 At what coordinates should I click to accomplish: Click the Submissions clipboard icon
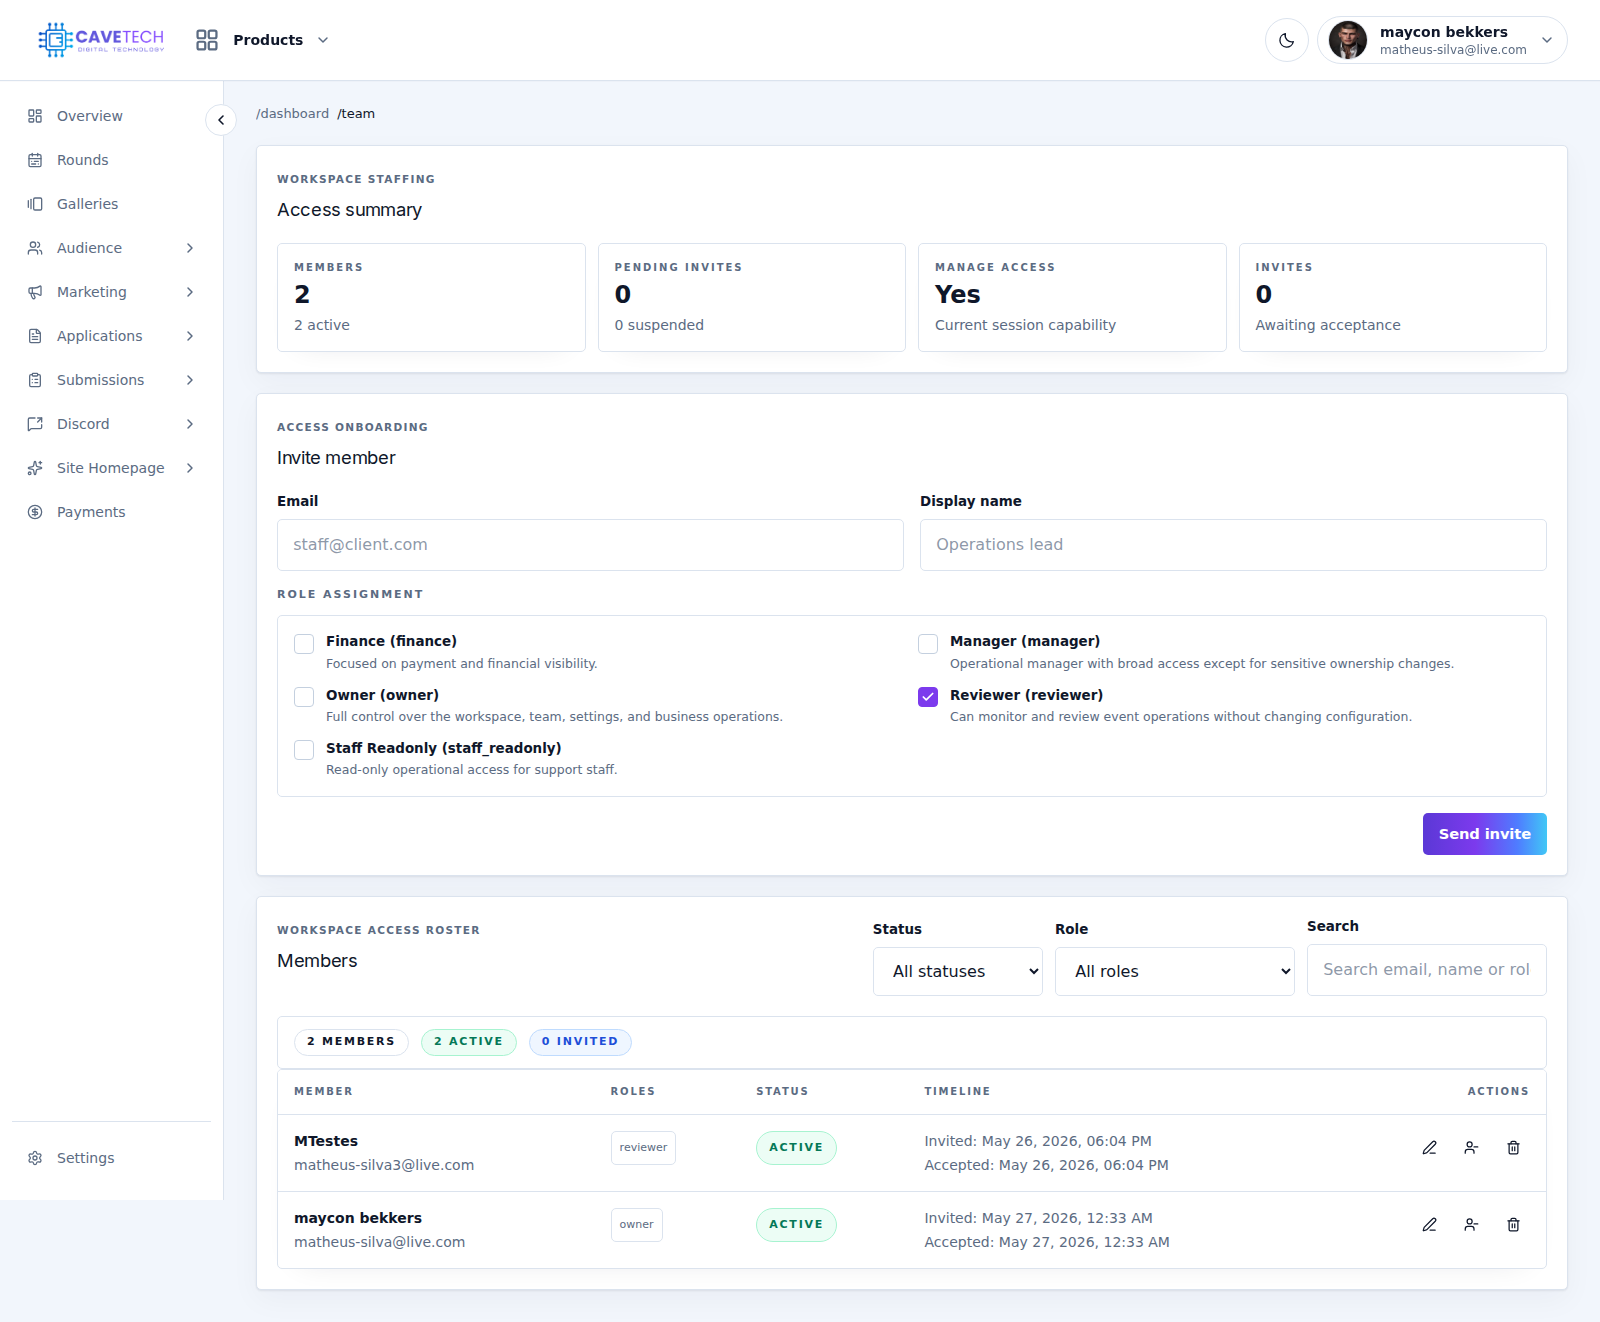tap(35, 380)
